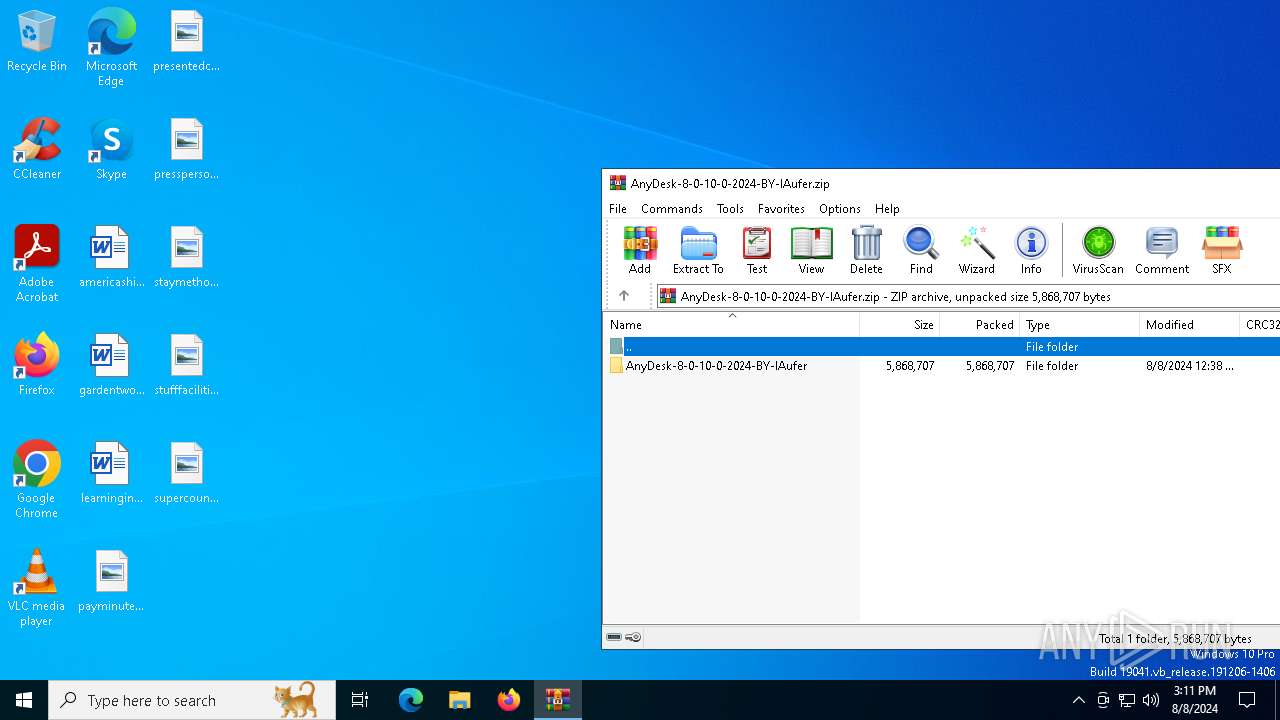The height and width of the screenshot is (720, 1280).
Task: Open the Favorites menu
Action: 781,209
